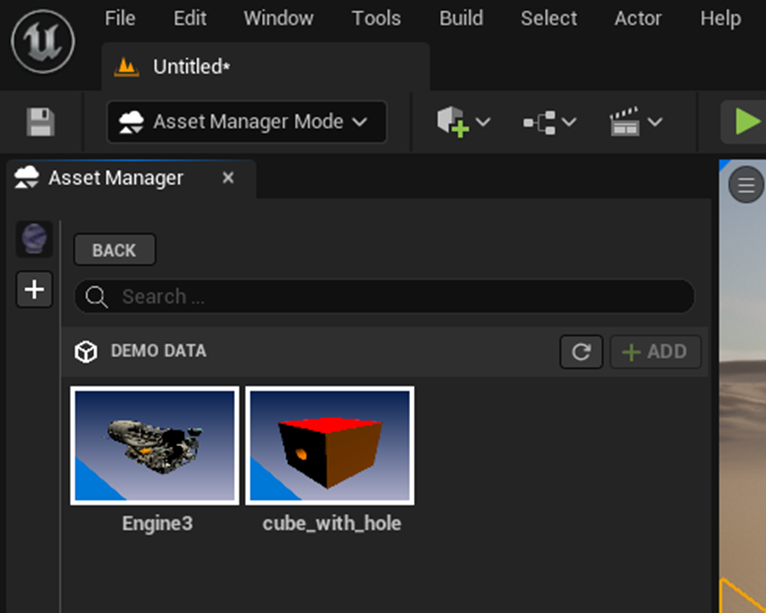Click the globe icon in Asset Manager sidebar
Image resolution: width=766 pixels, height=613 pixels.
(x=34, y=240)
